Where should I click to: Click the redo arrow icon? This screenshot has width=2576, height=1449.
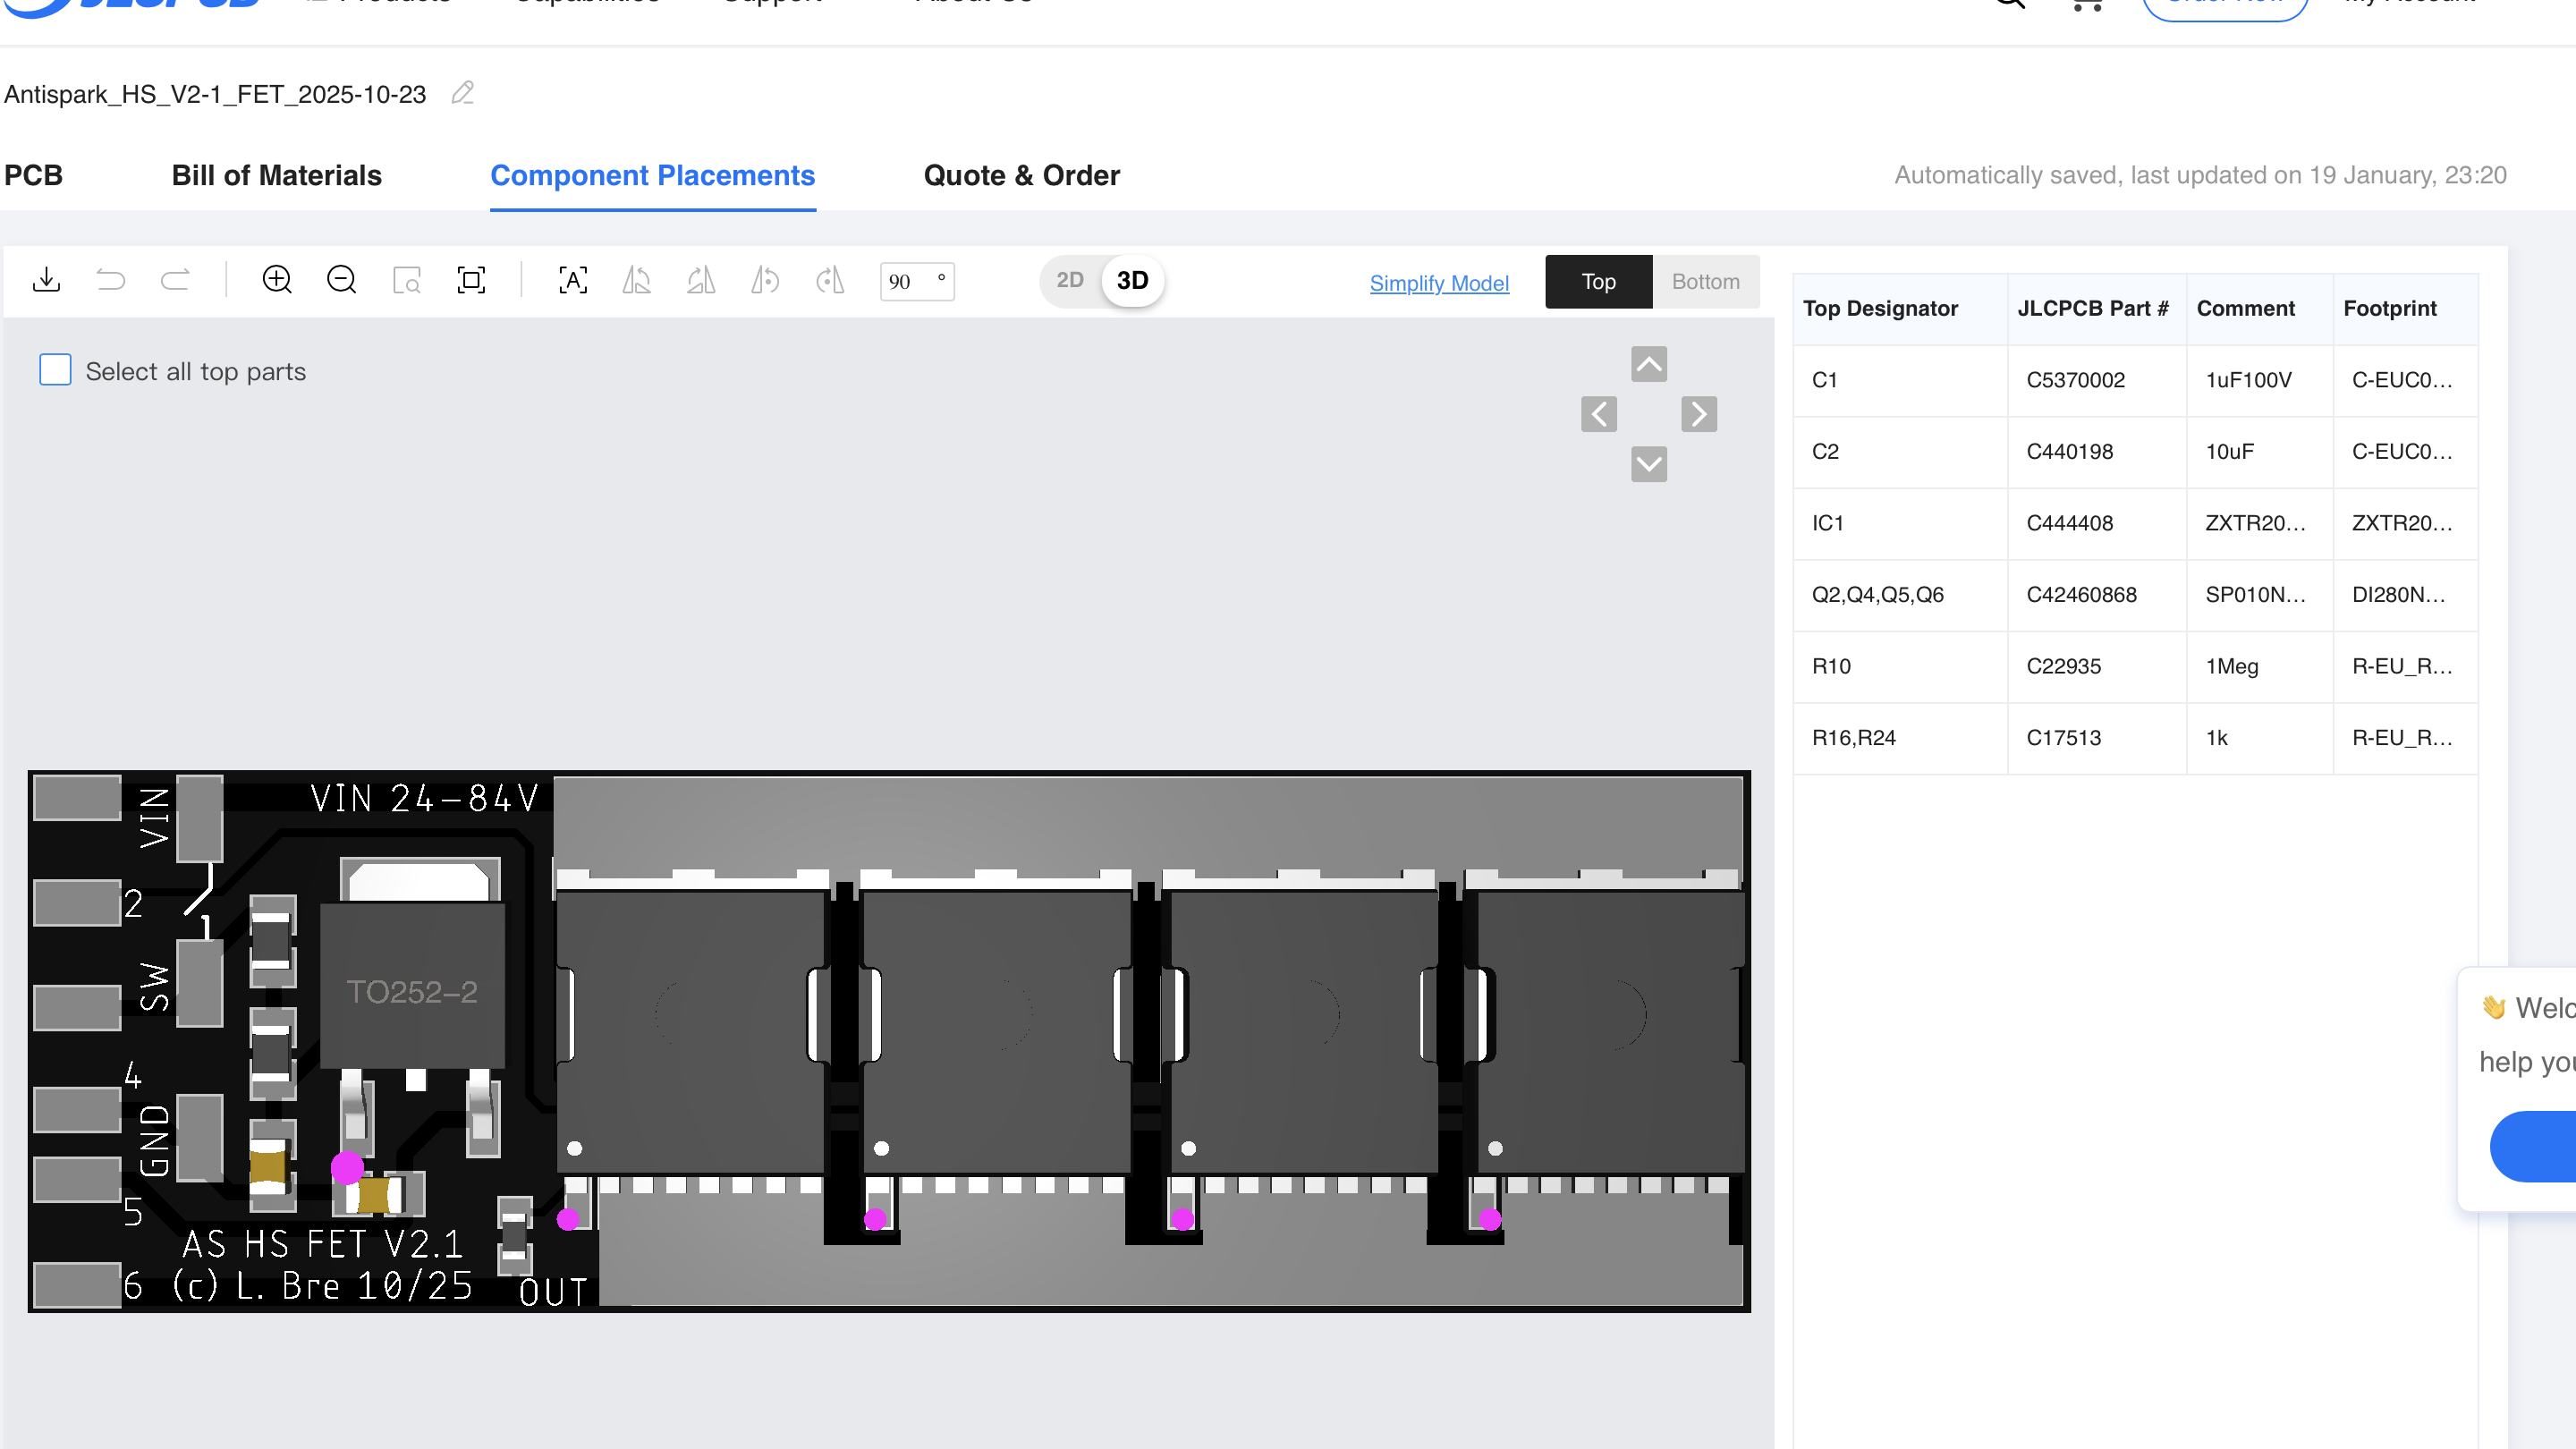click(175, 280)
